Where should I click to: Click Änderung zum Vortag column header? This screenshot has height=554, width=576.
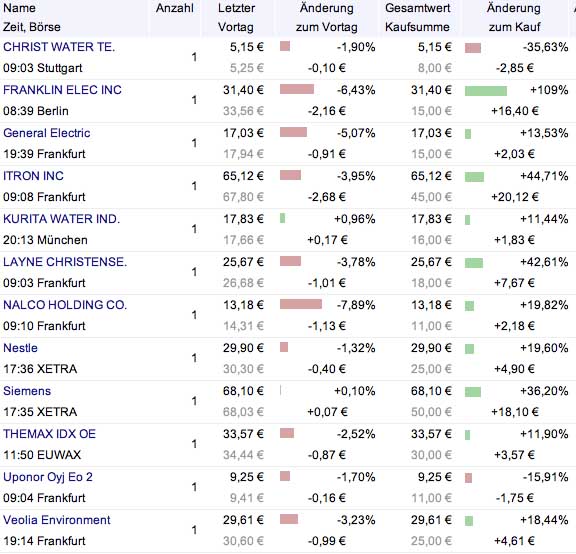click(x=327, y=18)
